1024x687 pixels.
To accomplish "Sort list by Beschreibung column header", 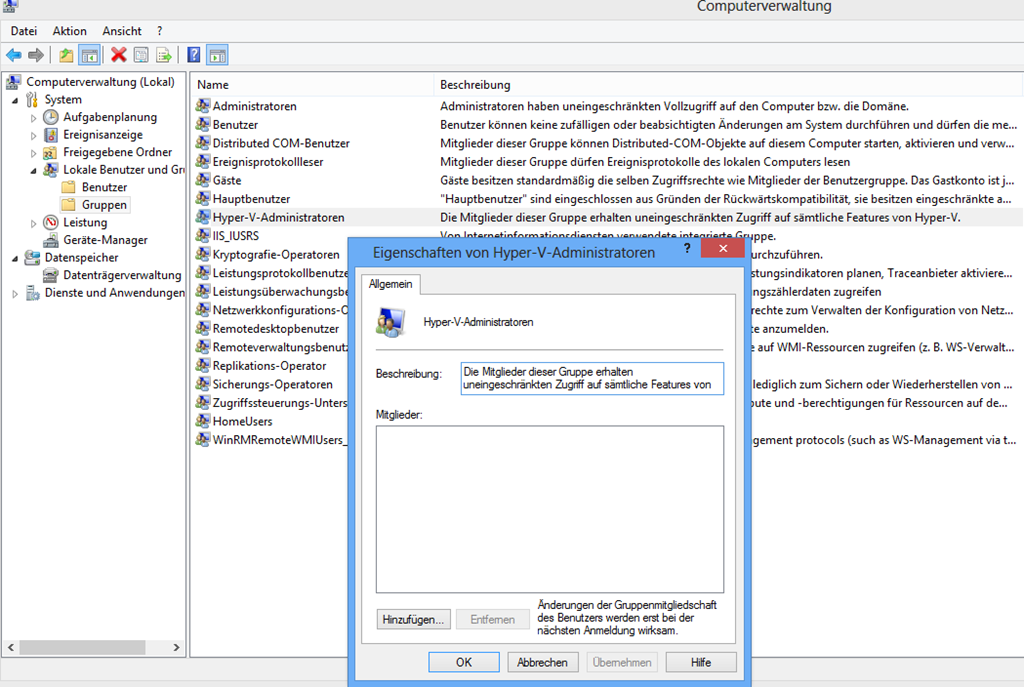I will 728,85.
